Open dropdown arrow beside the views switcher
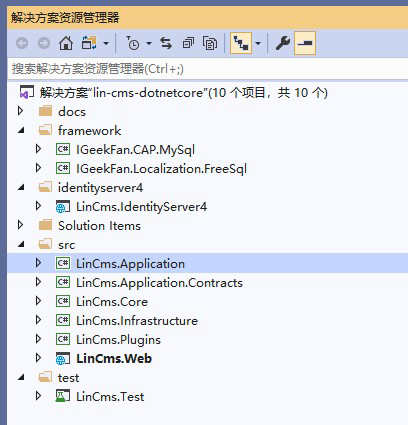 [x=106, y=43]
